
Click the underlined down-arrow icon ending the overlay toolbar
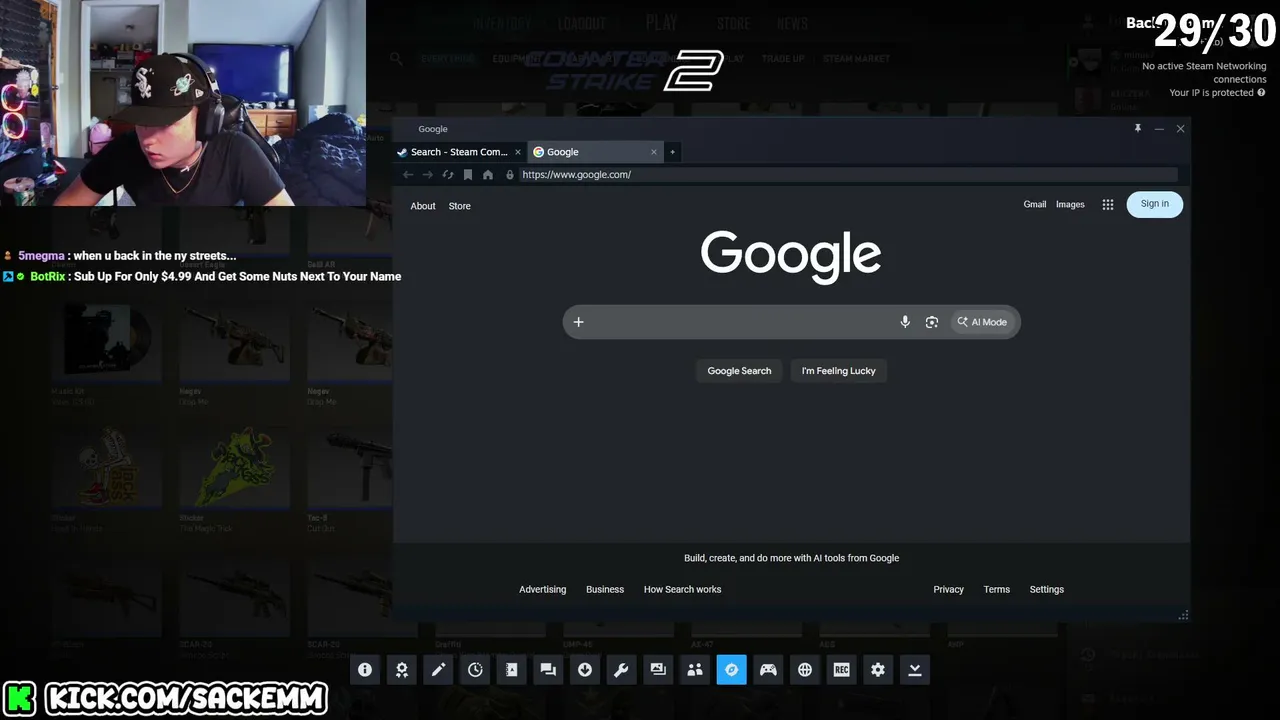[914, 670]
